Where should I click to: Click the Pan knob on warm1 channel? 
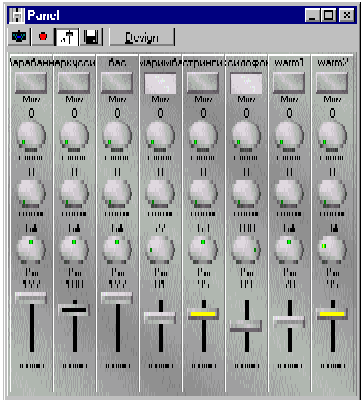click(x=289, y=249)
